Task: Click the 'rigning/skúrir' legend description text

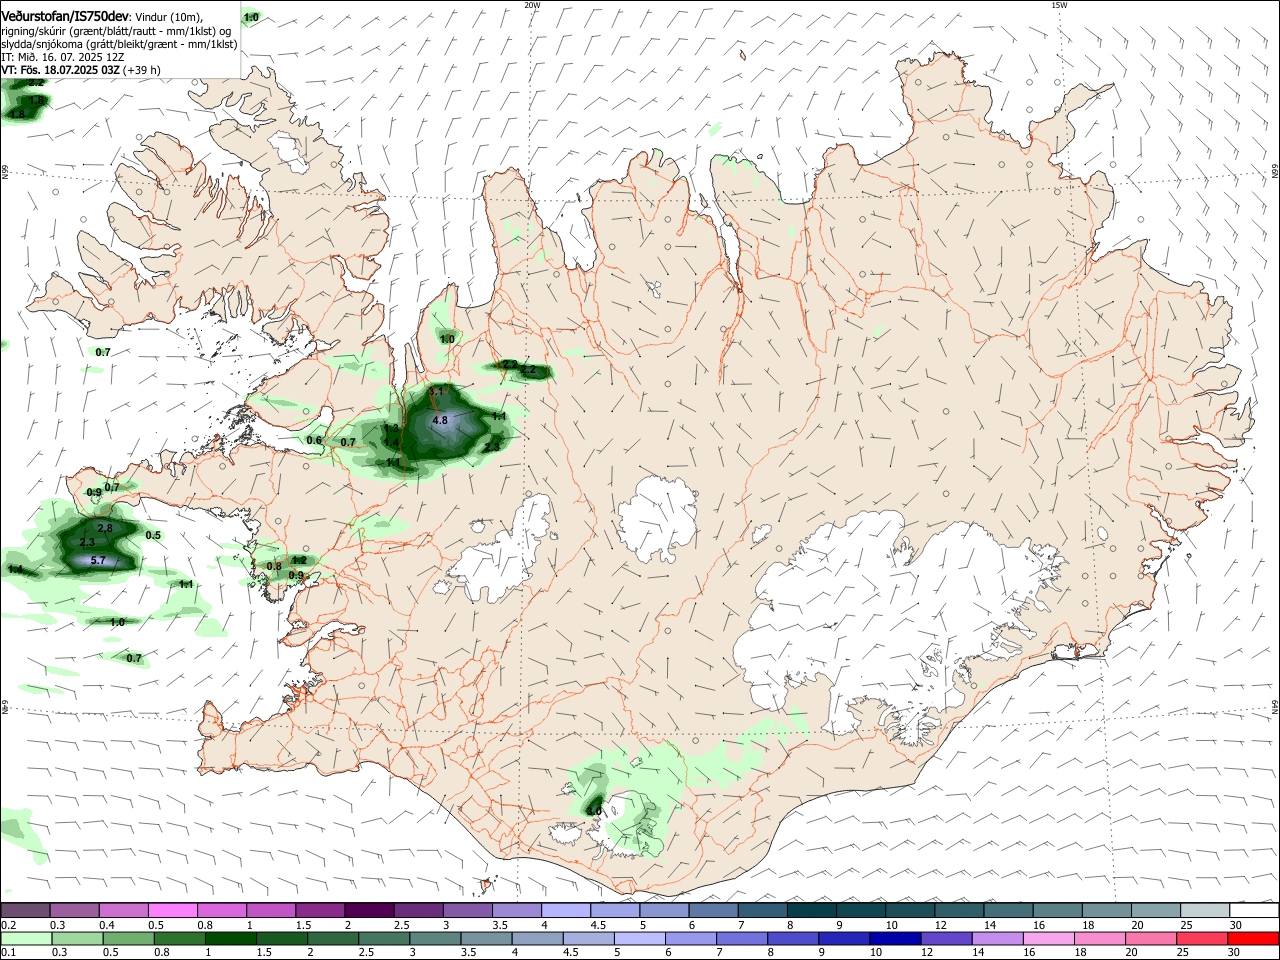Action: [x=33, y=31]
